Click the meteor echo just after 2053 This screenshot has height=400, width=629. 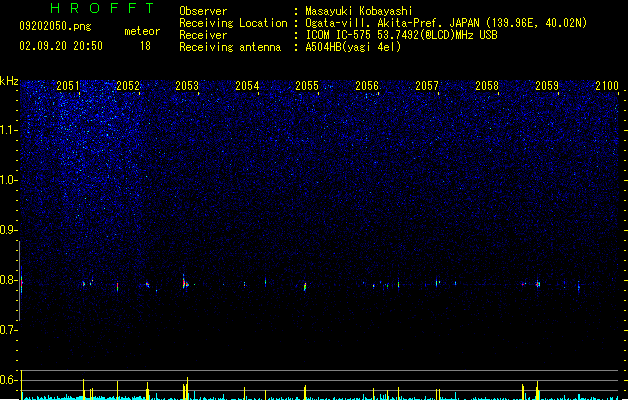click(185, 282)
